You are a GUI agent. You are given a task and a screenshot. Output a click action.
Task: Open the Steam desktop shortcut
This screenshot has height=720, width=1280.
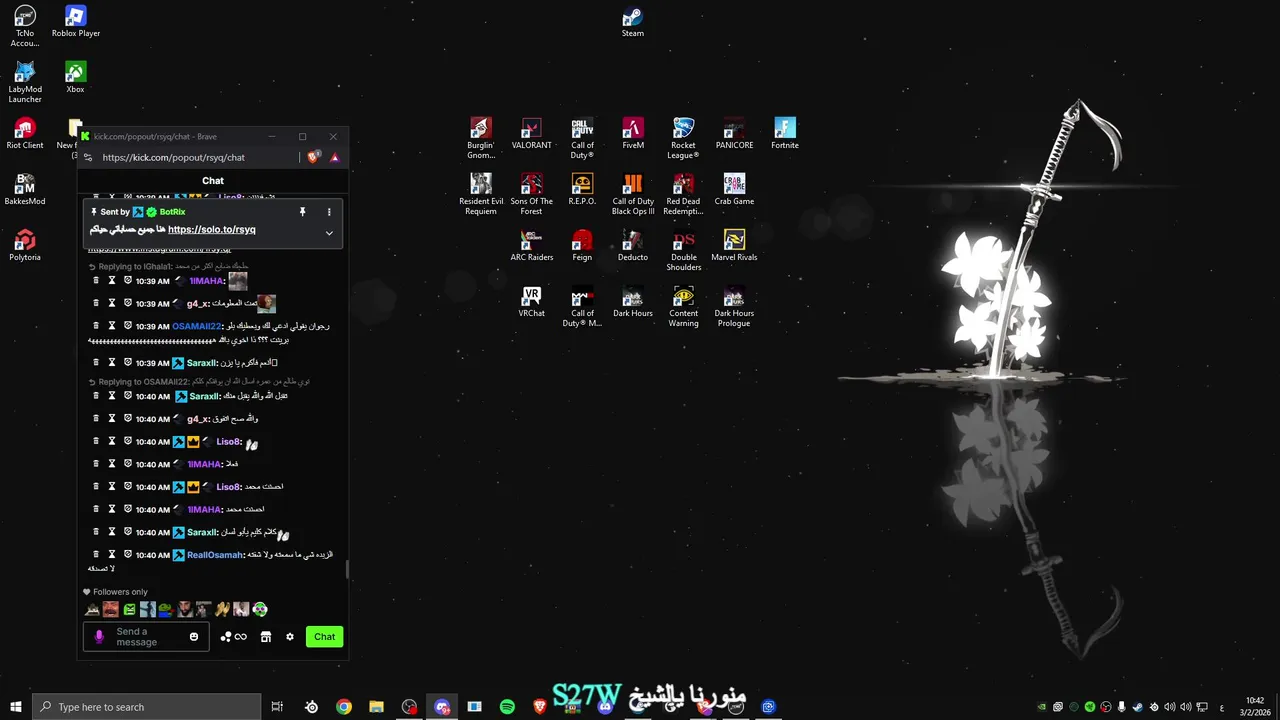(x=632, y=22)
